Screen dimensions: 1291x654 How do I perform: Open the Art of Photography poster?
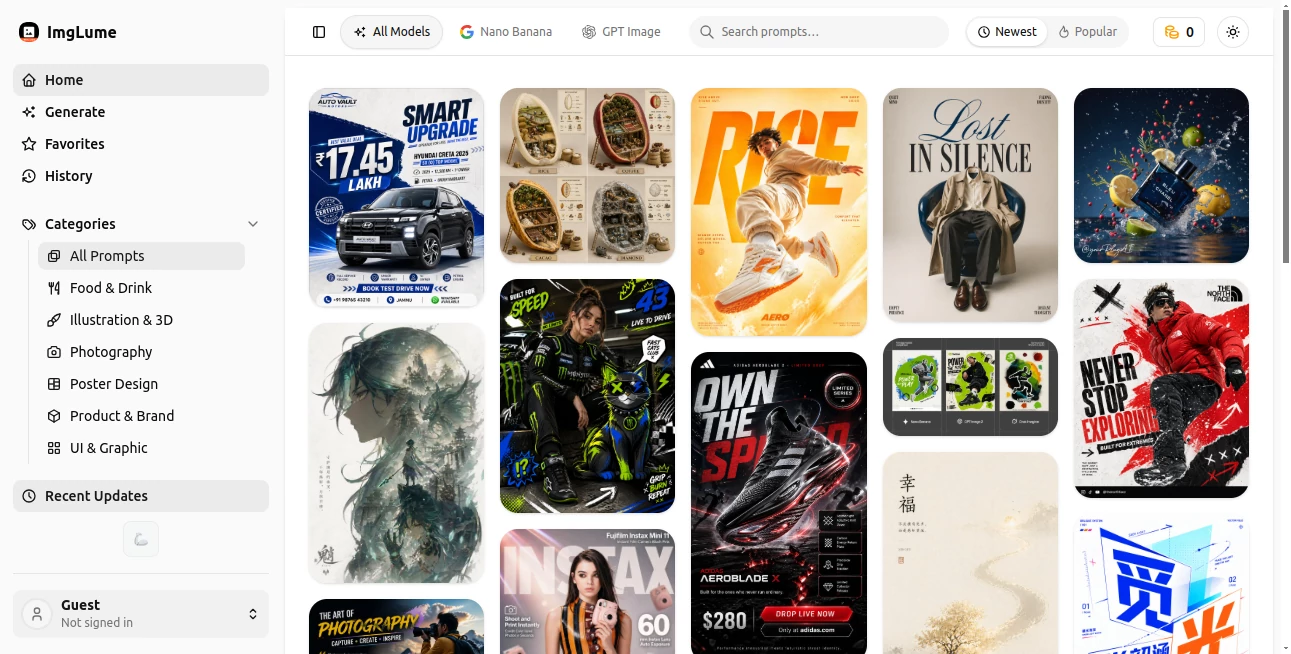[x=396, y=626]
